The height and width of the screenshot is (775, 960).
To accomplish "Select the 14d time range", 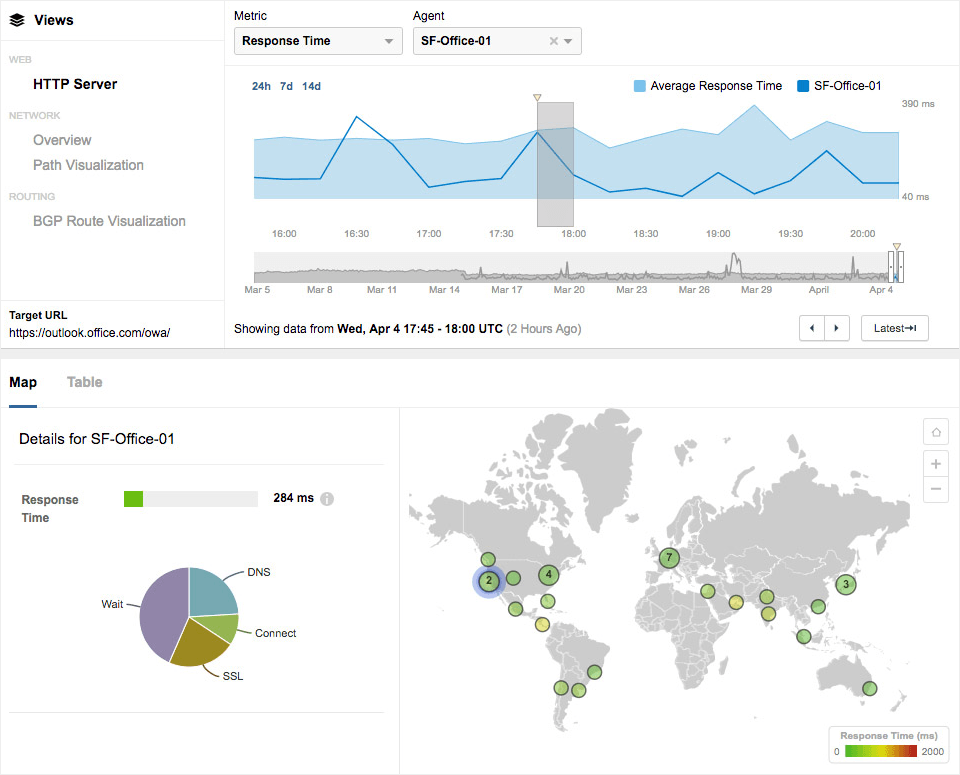I will [311, 86].
